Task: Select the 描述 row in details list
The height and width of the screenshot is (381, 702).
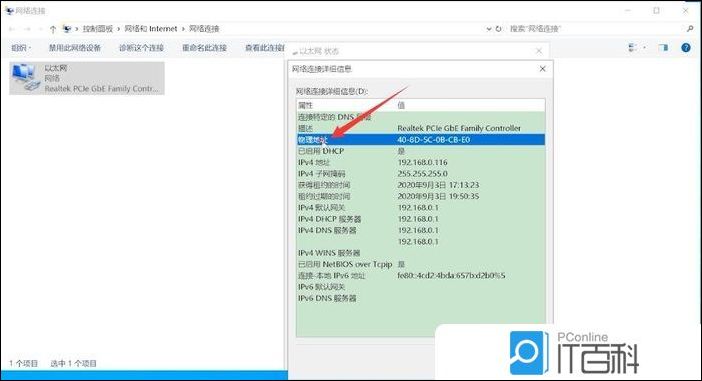Action: [x=421, y=128]
